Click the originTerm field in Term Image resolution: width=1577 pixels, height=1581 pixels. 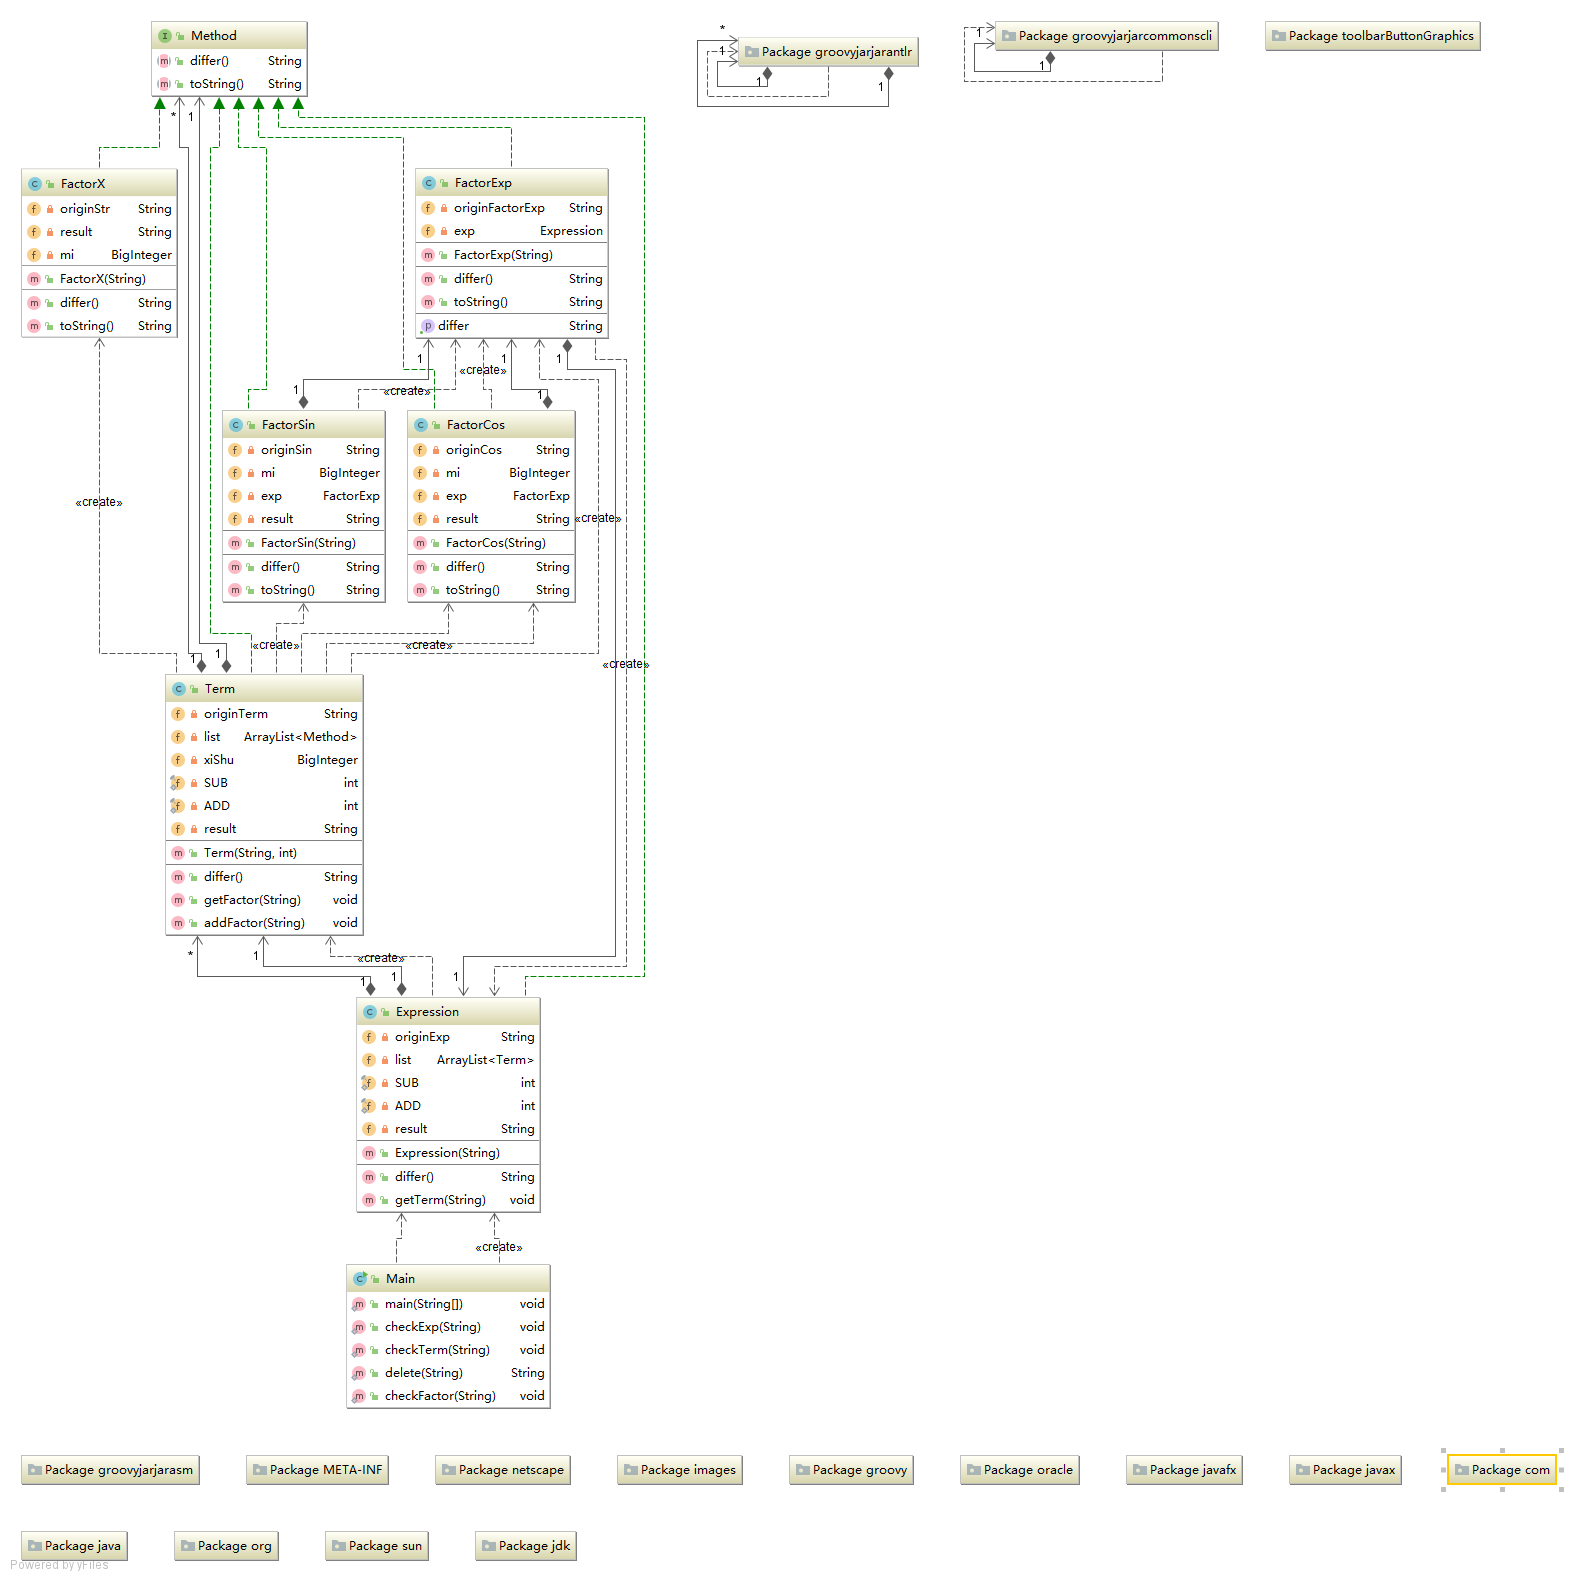(x=264, y=714)
